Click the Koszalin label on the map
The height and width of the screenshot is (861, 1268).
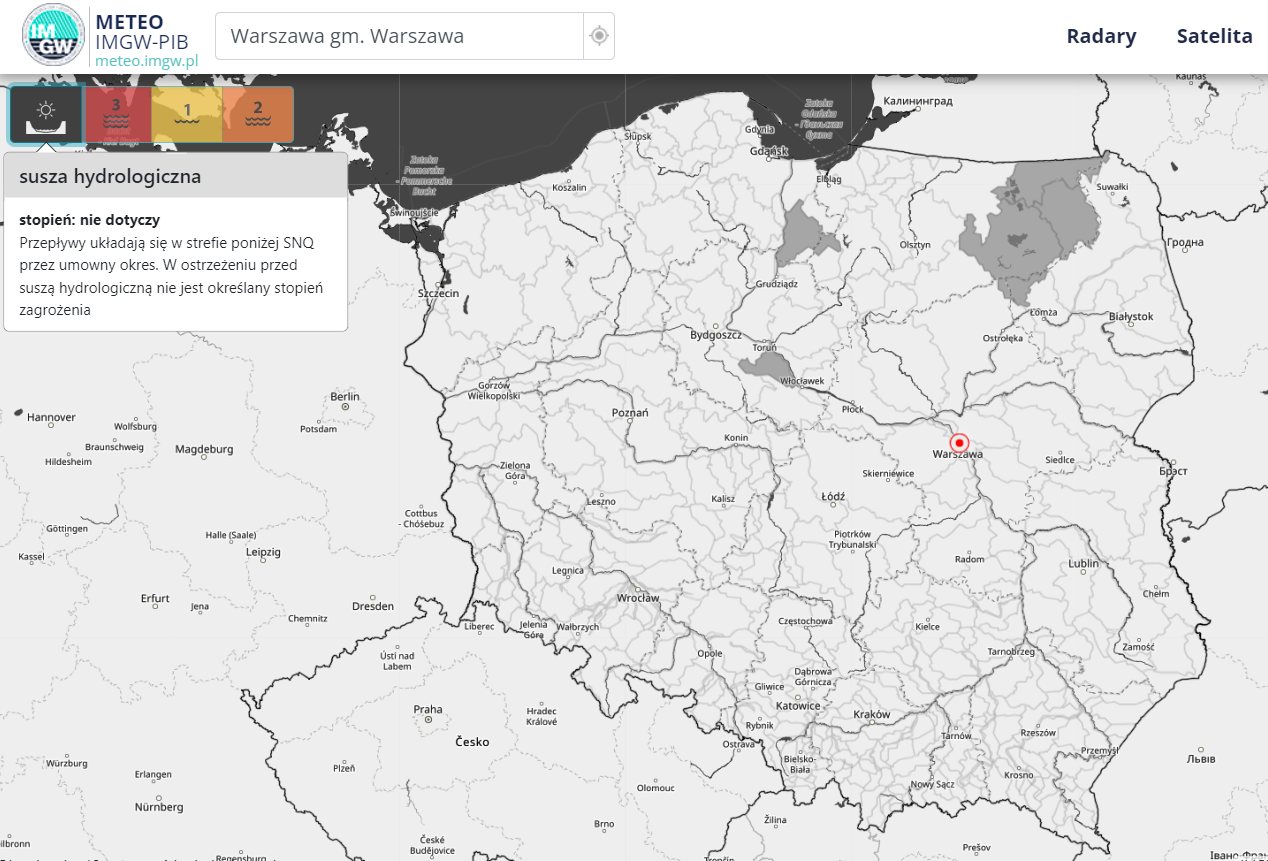click(569, 187)
